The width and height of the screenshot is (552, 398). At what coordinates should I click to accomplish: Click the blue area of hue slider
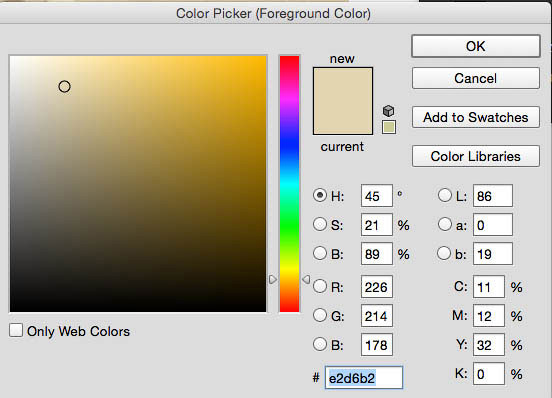pyautogui.click(x=289, y=143)
